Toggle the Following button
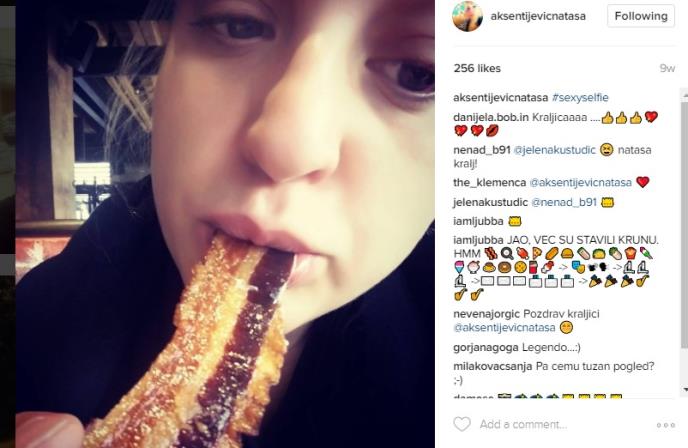 tap(640, 16)
